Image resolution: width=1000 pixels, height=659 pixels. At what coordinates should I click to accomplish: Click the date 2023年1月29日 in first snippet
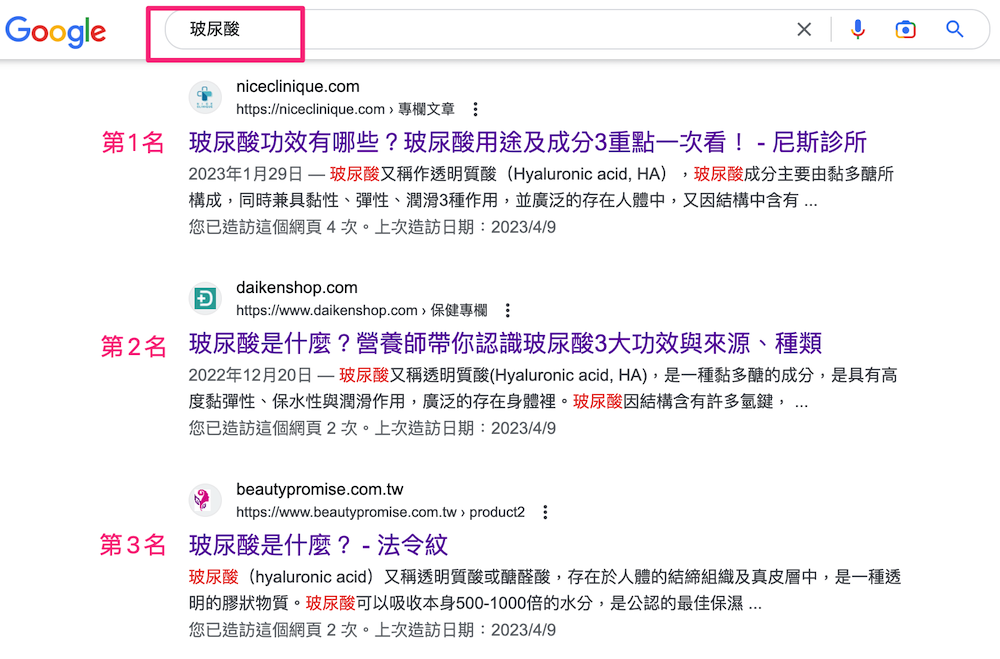(246, 174)
